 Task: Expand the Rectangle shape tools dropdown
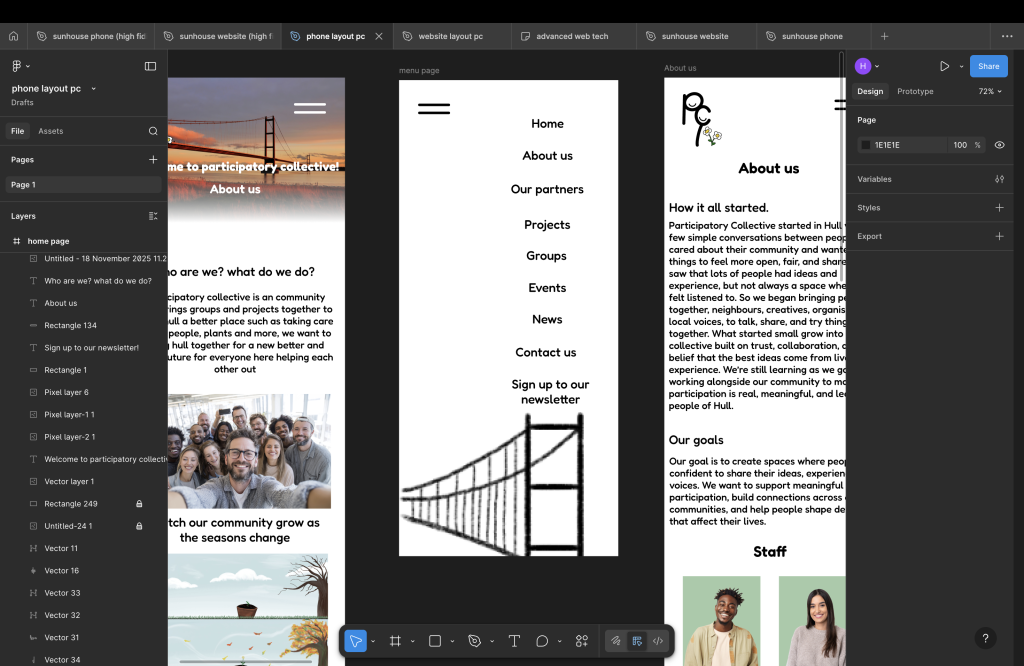pos(453,641)
